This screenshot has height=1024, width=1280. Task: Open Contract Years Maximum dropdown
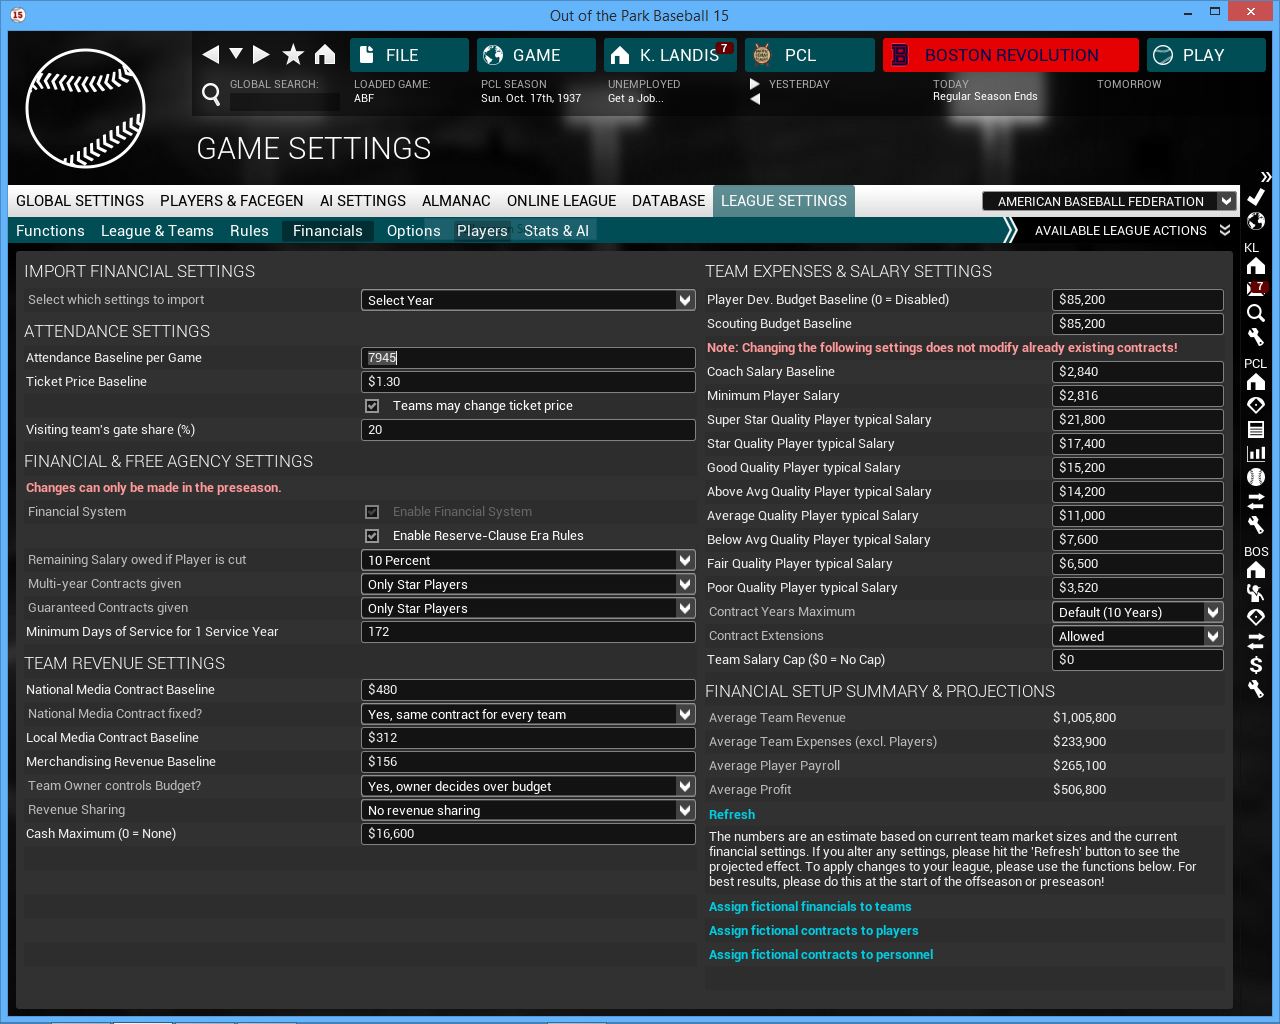1138,612
